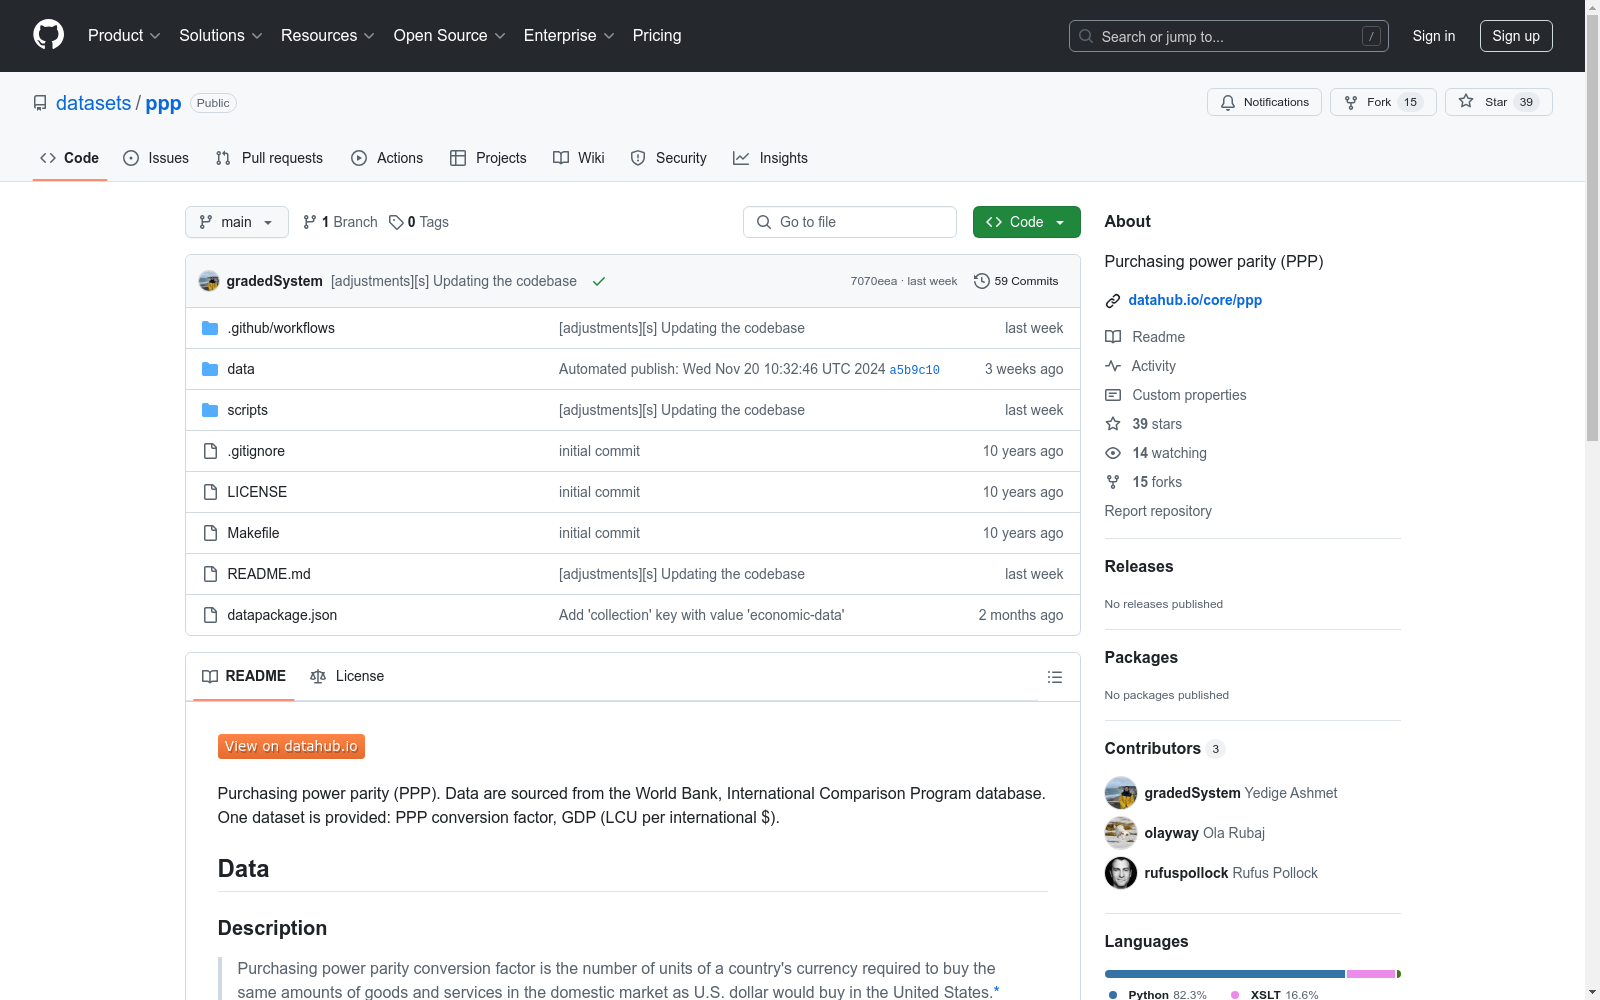Expand the Product menu

point(124,35)
